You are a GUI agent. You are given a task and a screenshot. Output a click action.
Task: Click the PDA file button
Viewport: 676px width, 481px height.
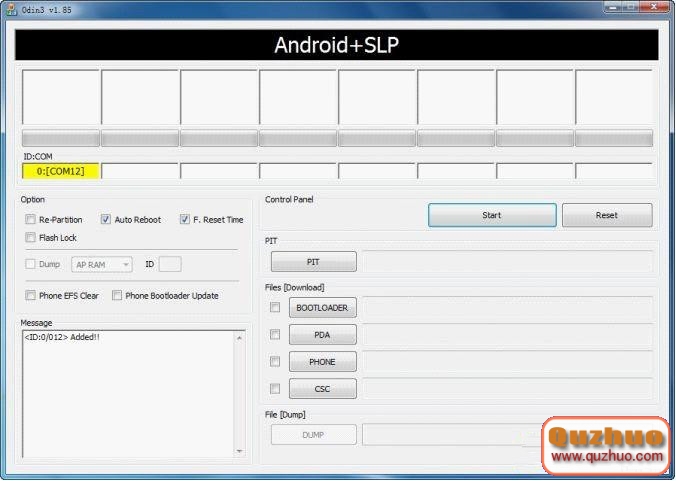322,335
